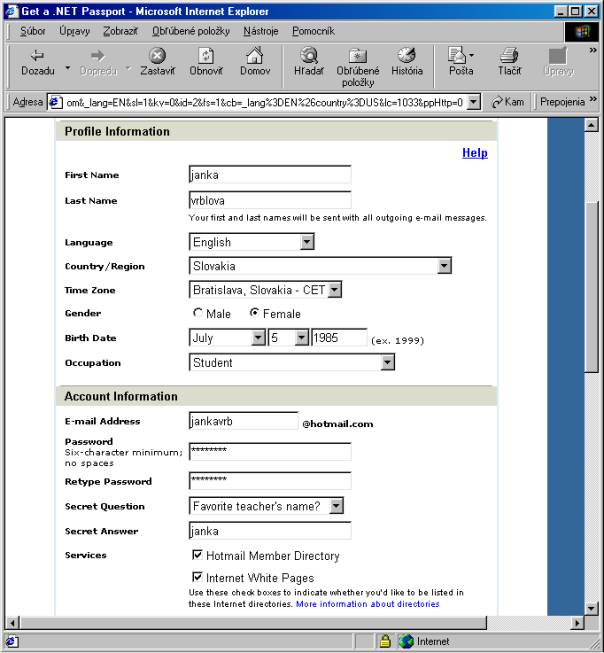Uncheck Hotmail Member Directory checkbox
This screenshot has width=604, height=653.
click(x=197, y=555)
